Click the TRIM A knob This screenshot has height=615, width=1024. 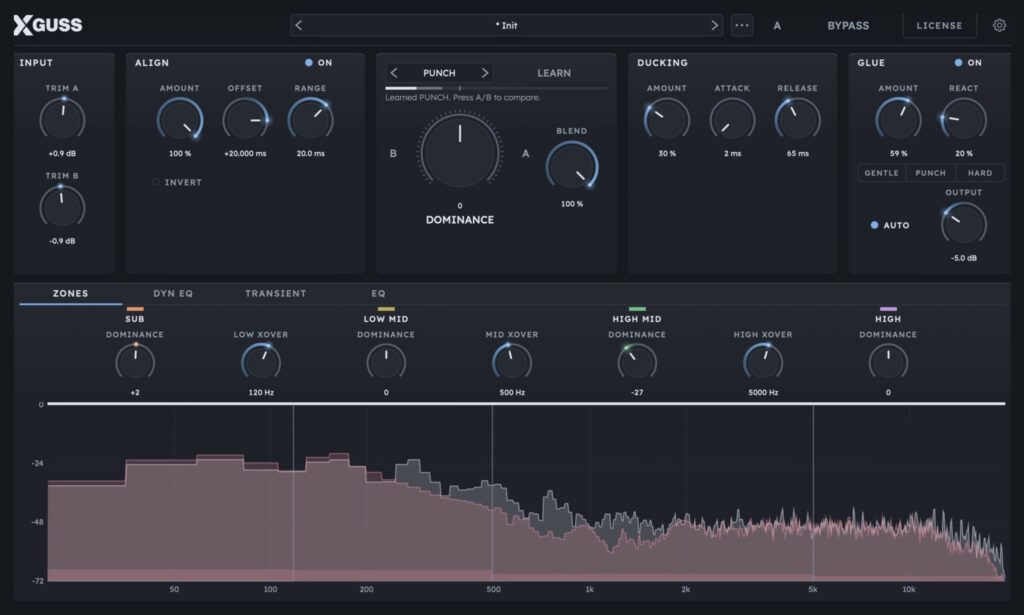pyautogui.click(x=62, y=119)
